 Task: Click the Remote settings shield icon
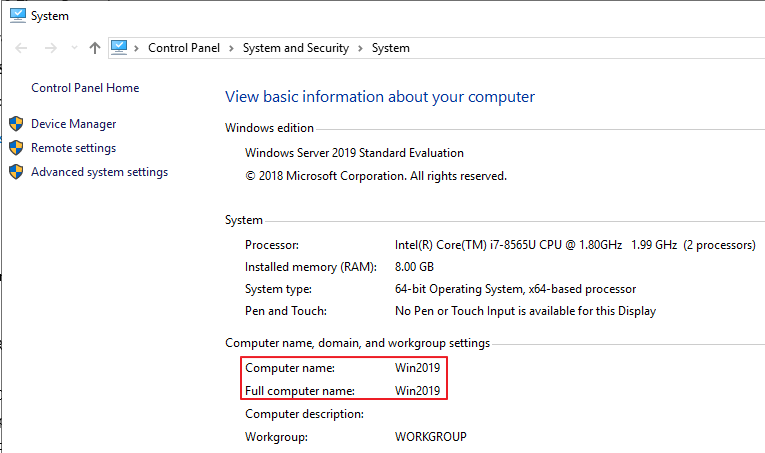(x=16, y=148)
